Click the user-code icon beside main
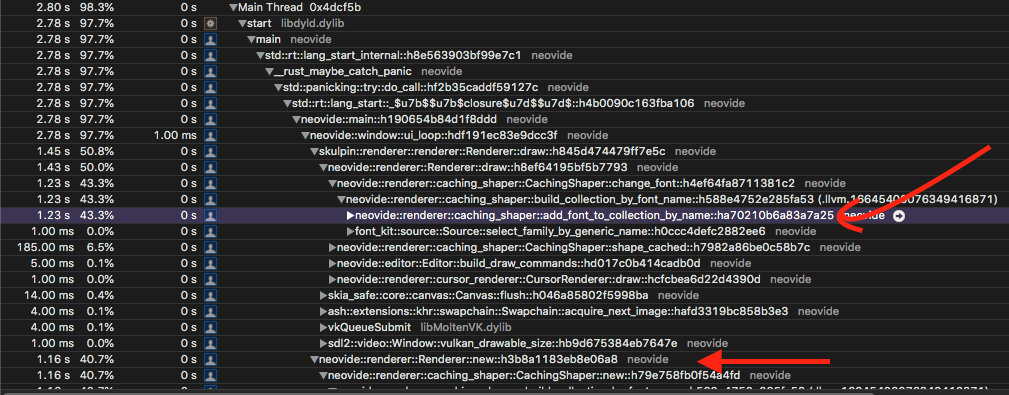 click(210, 39)
